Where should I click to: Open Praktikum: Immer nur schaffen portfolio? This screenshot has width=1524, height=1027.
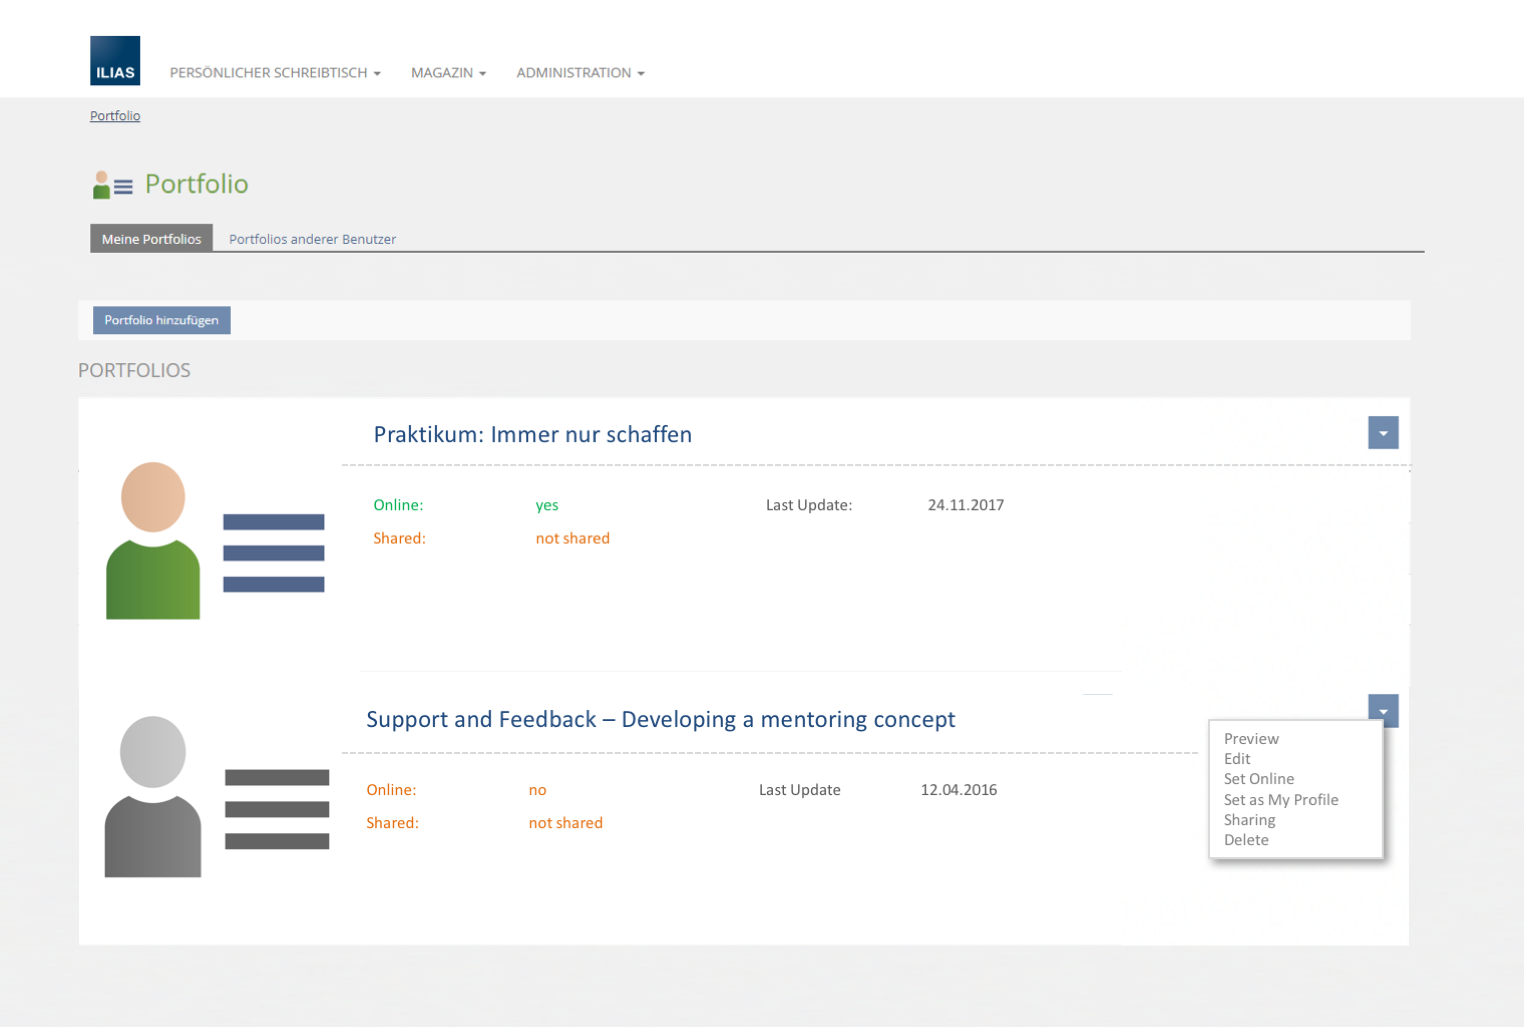coord(532,435)
